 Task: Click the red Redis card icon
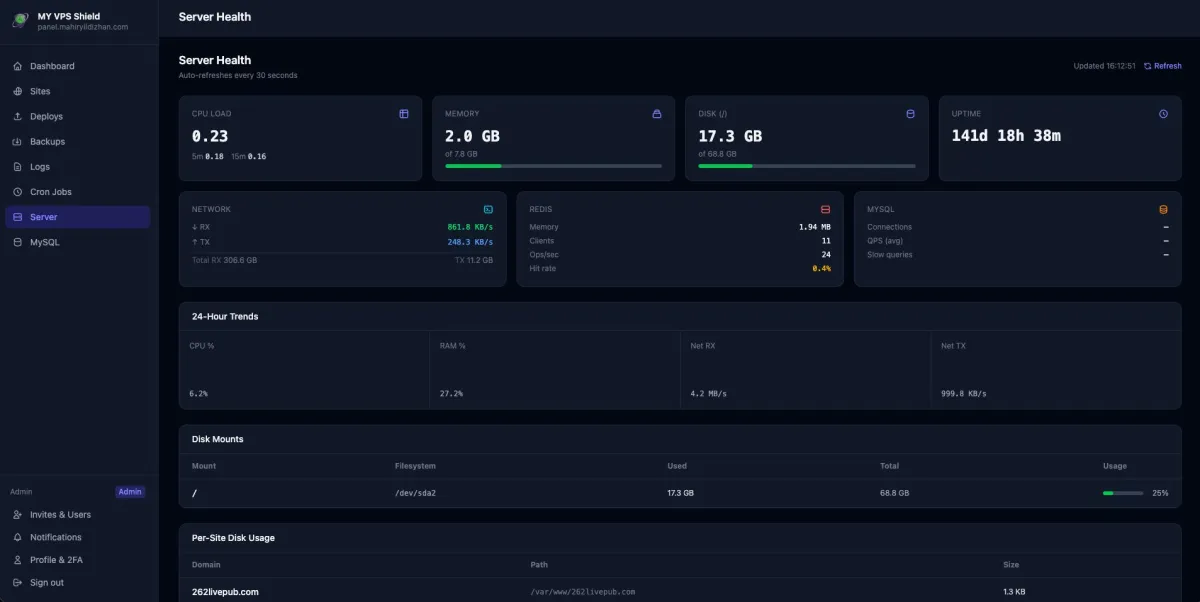(826, 210)
